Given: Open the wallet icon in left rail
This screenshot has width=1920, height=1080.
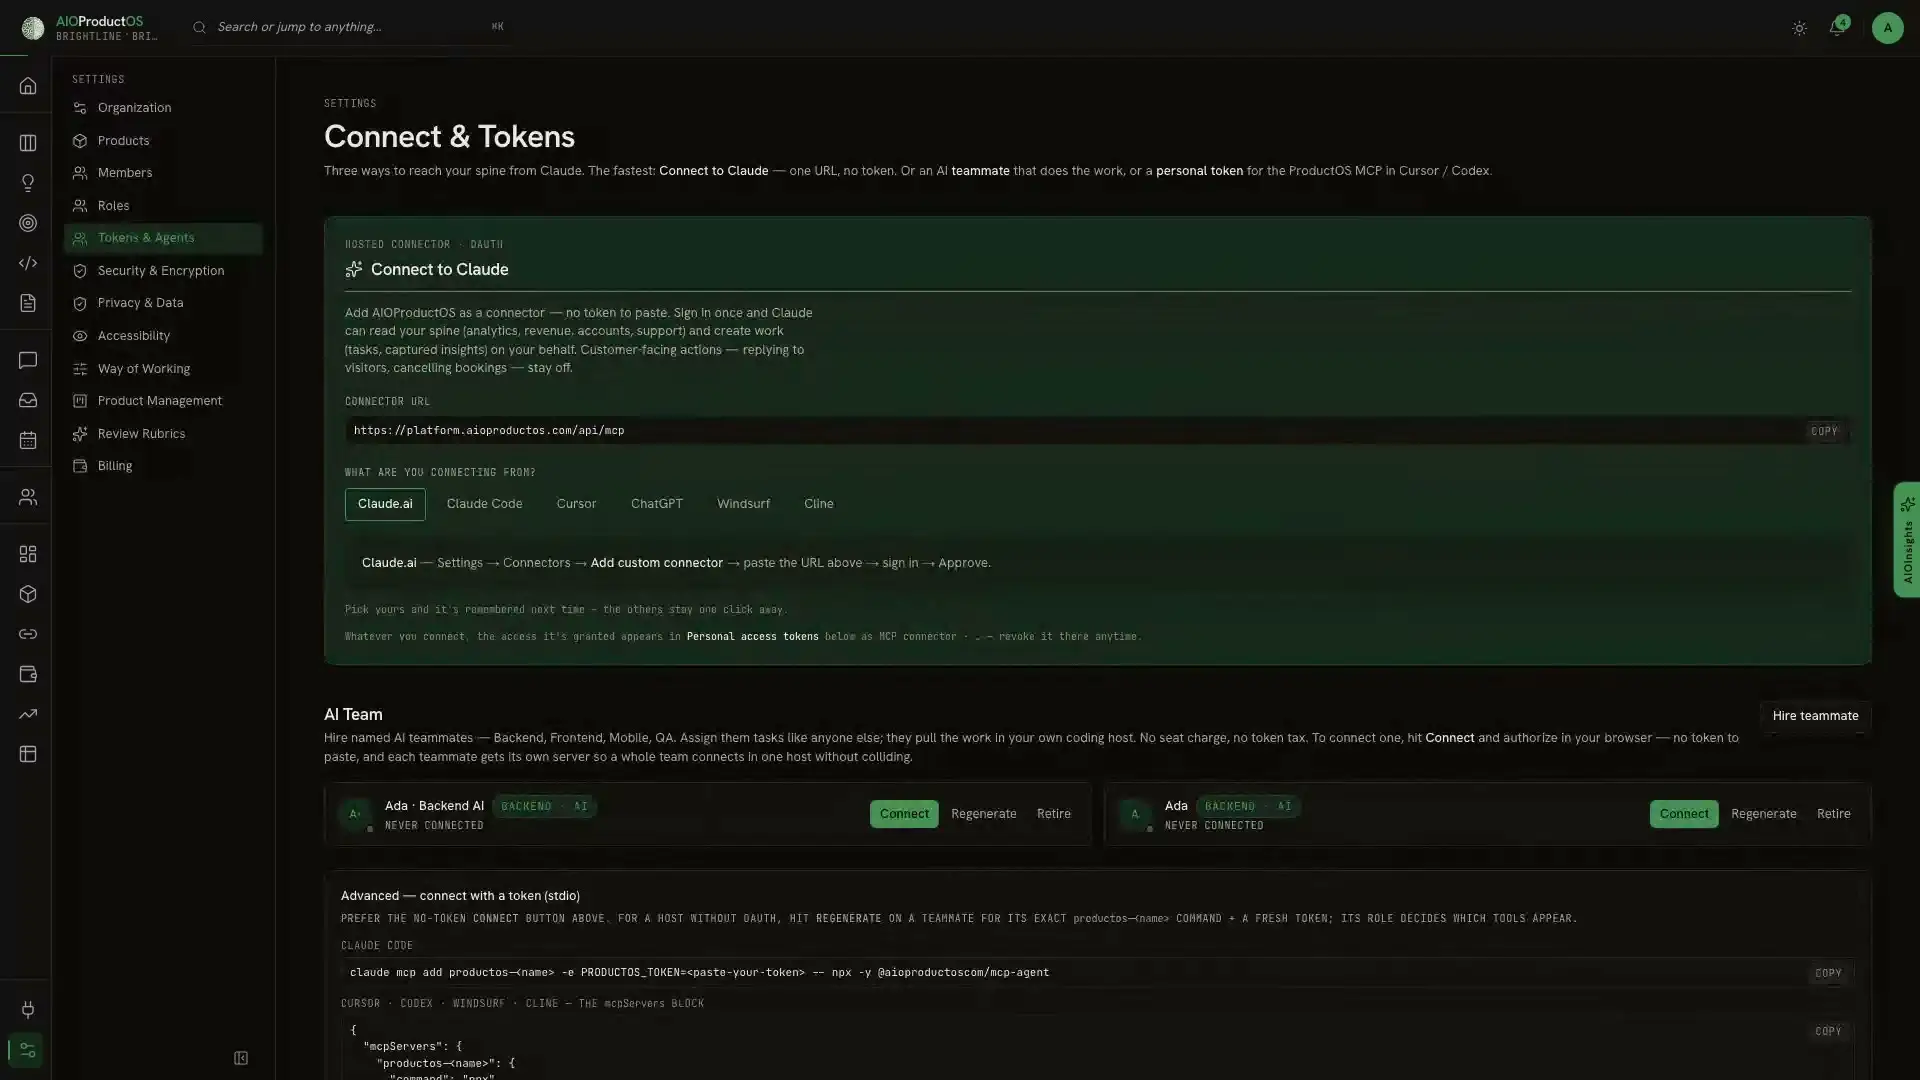Looking at the screenshot, I should coord(28,674).
